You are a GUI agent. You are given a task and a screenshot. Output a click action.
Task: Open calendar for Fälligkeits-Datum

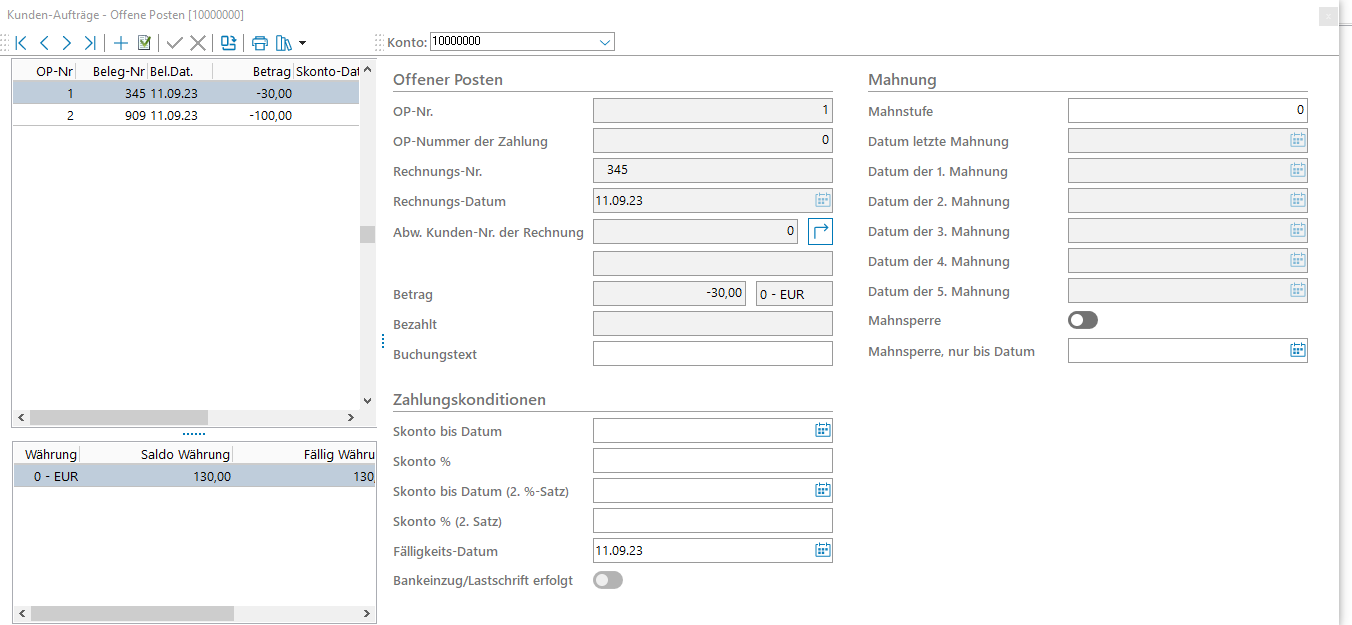pos(822,550)
